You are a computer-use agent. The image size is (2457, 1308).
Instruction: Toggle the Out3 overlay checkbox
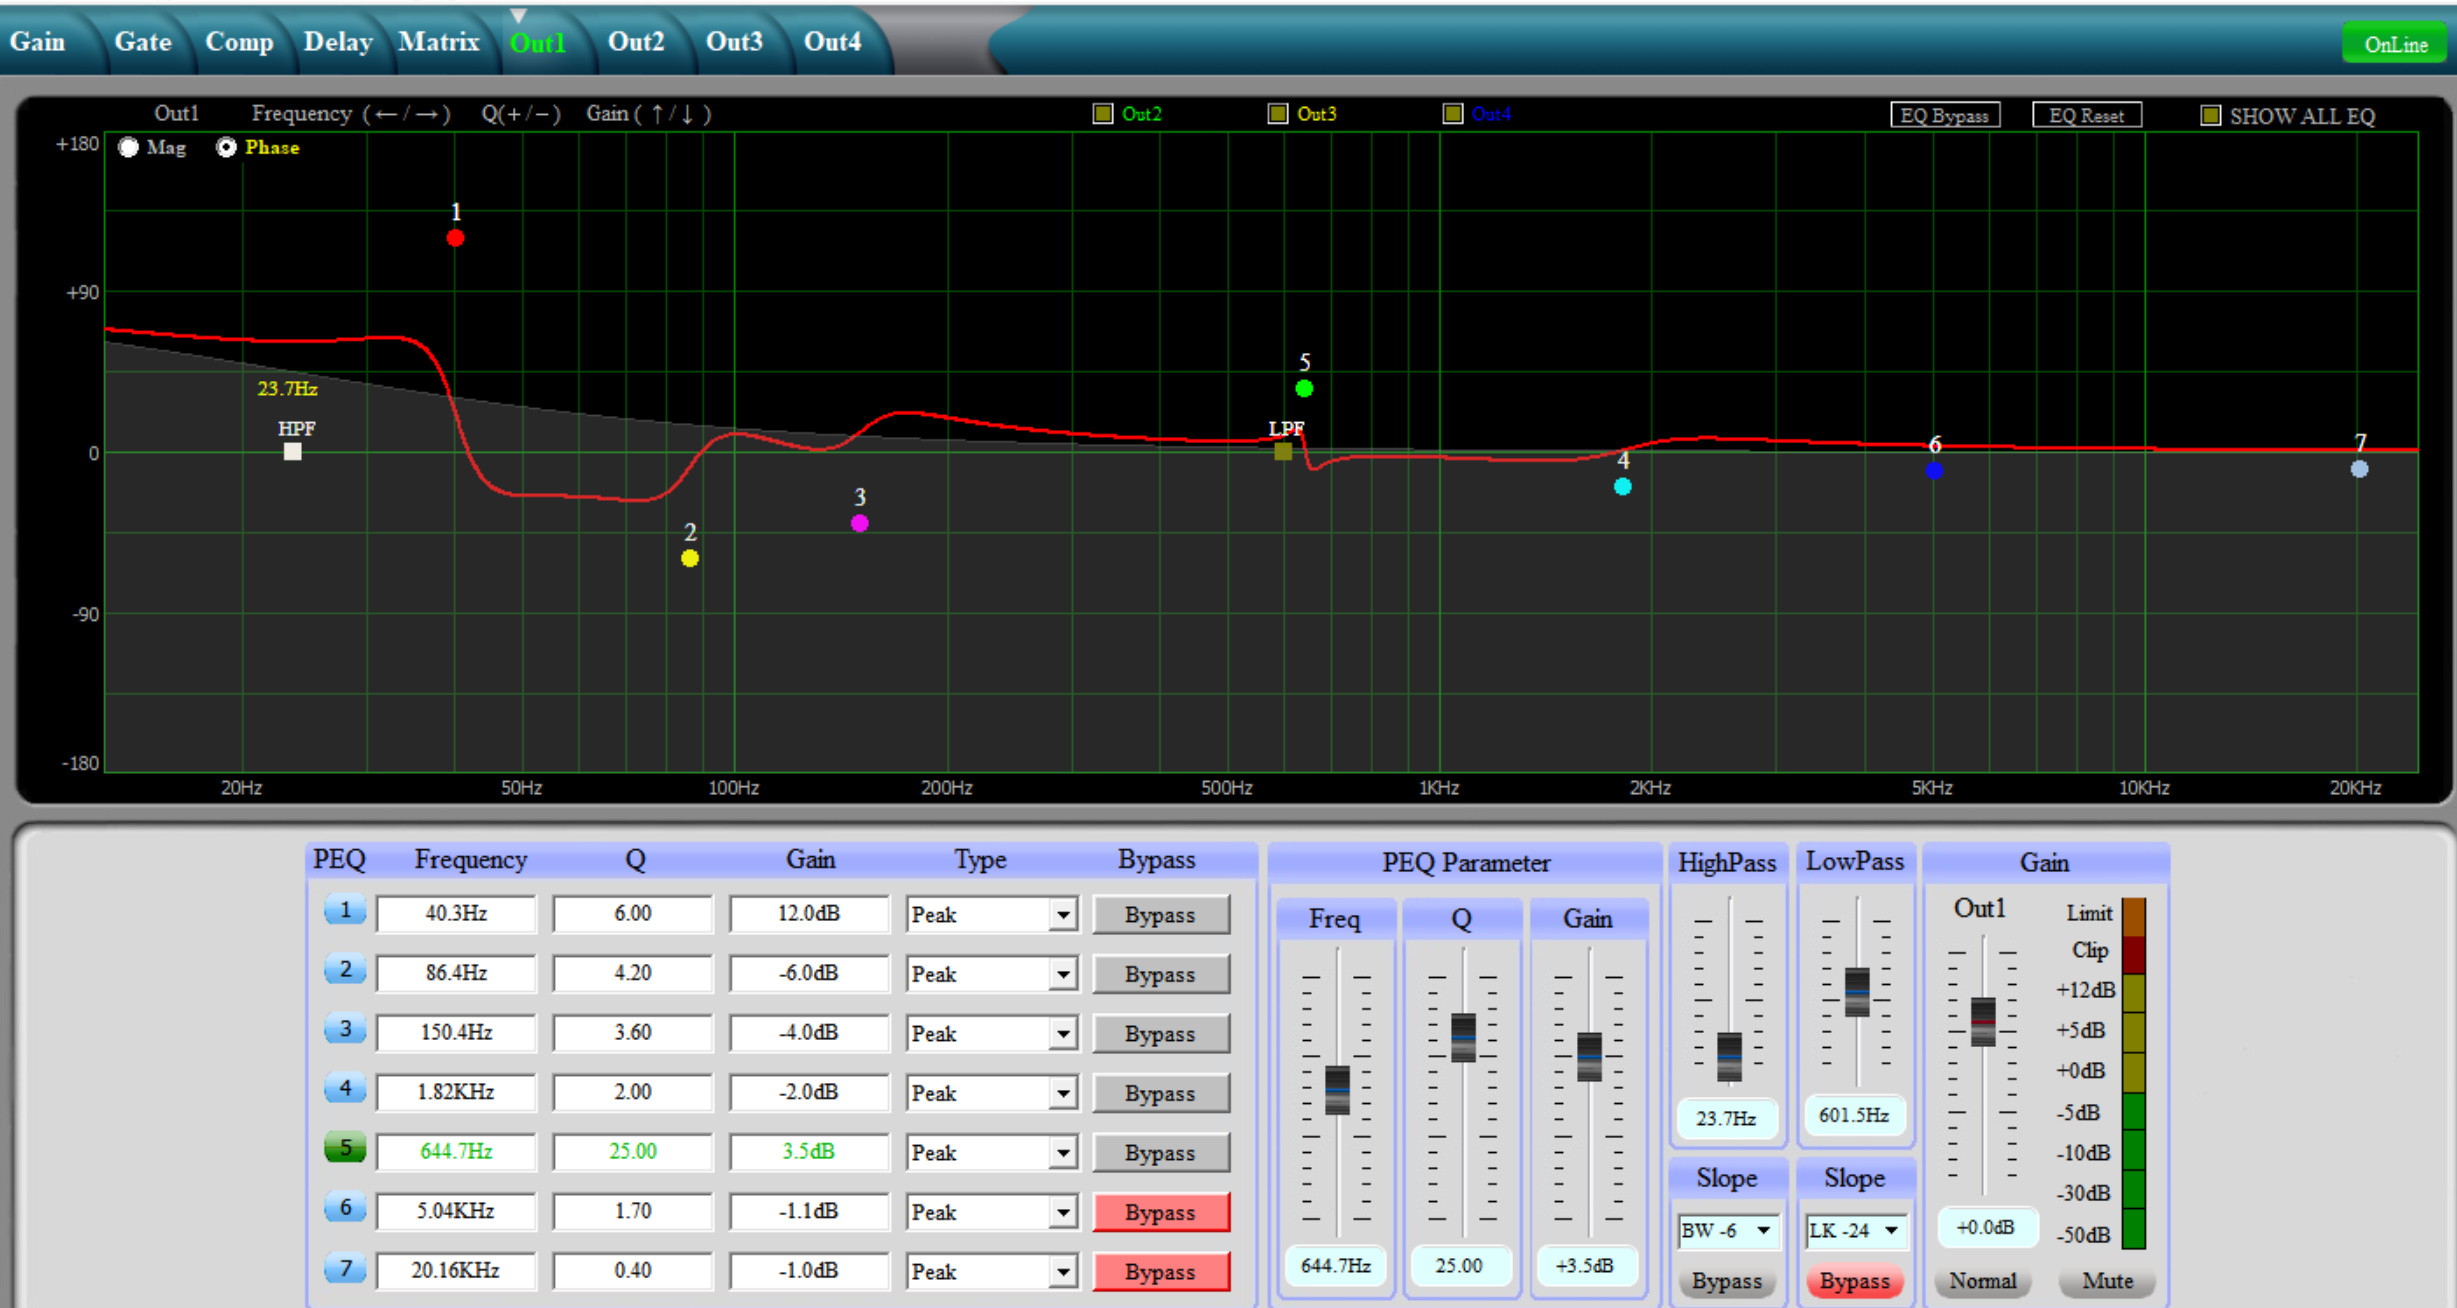pos(1278,113)
